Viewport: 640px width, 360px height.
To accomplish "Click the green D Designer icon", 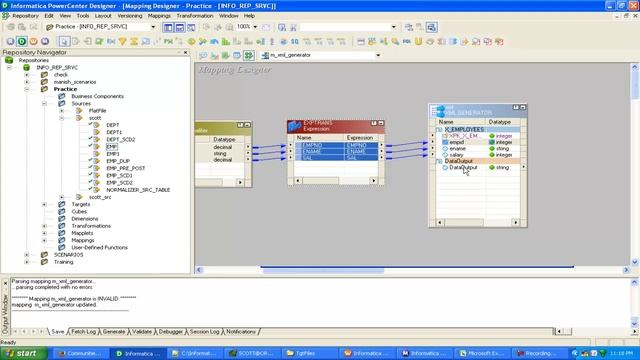I will pyautogui.click(x=22, y=41).
